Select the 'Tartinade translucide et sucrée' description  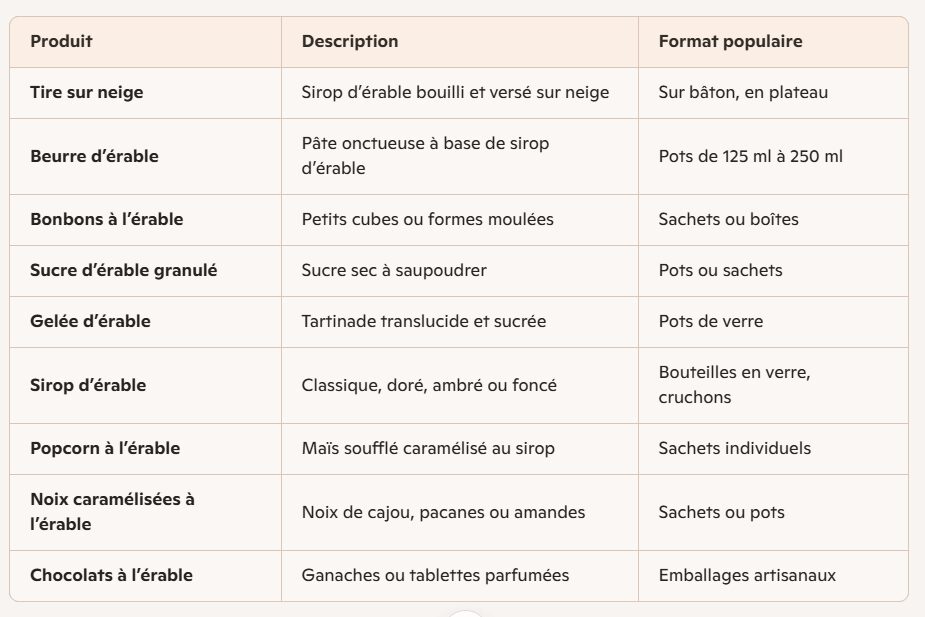(x=424, y=322)
